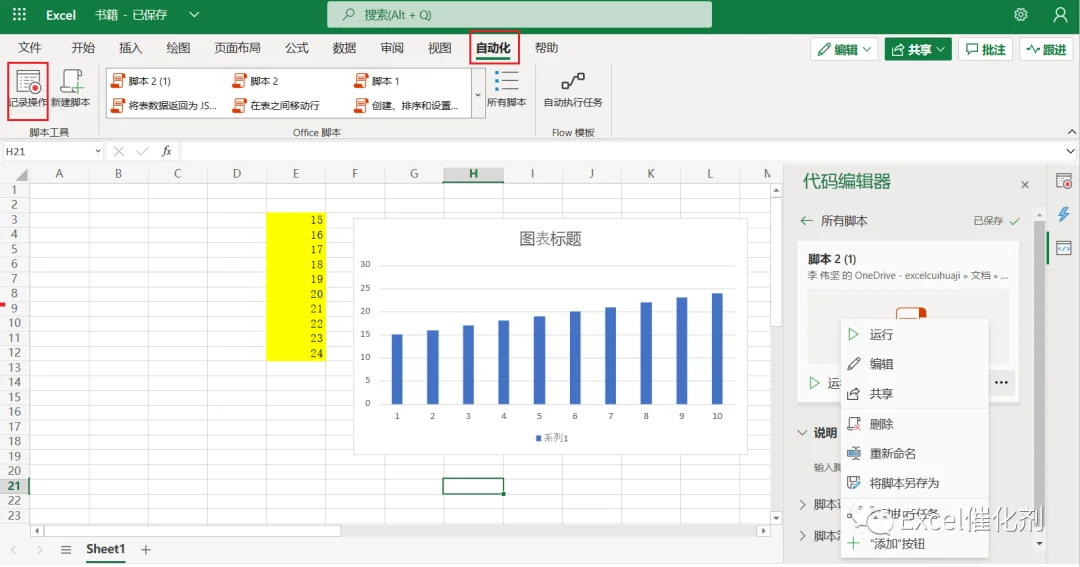Image resolution: width=1080 pixels, height=567 pixels.
Task: Click the back arrow beside 所有脚本
Action: click(x=807, y=220)
